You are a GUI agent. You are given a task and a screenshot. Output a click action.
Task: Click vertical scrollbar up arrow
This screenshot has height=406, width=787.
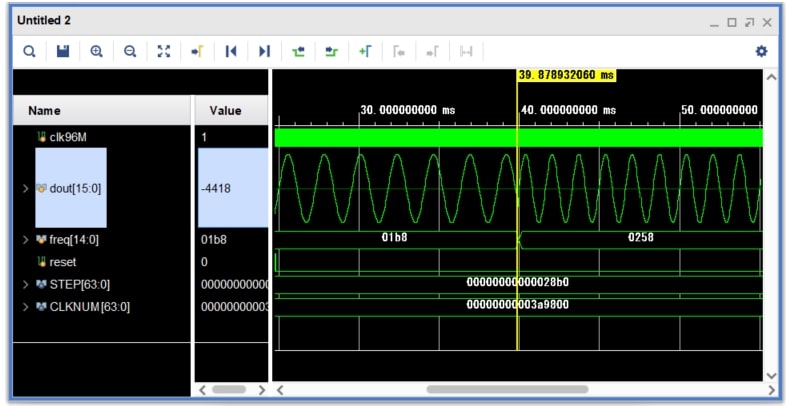[x=771, y=77]
